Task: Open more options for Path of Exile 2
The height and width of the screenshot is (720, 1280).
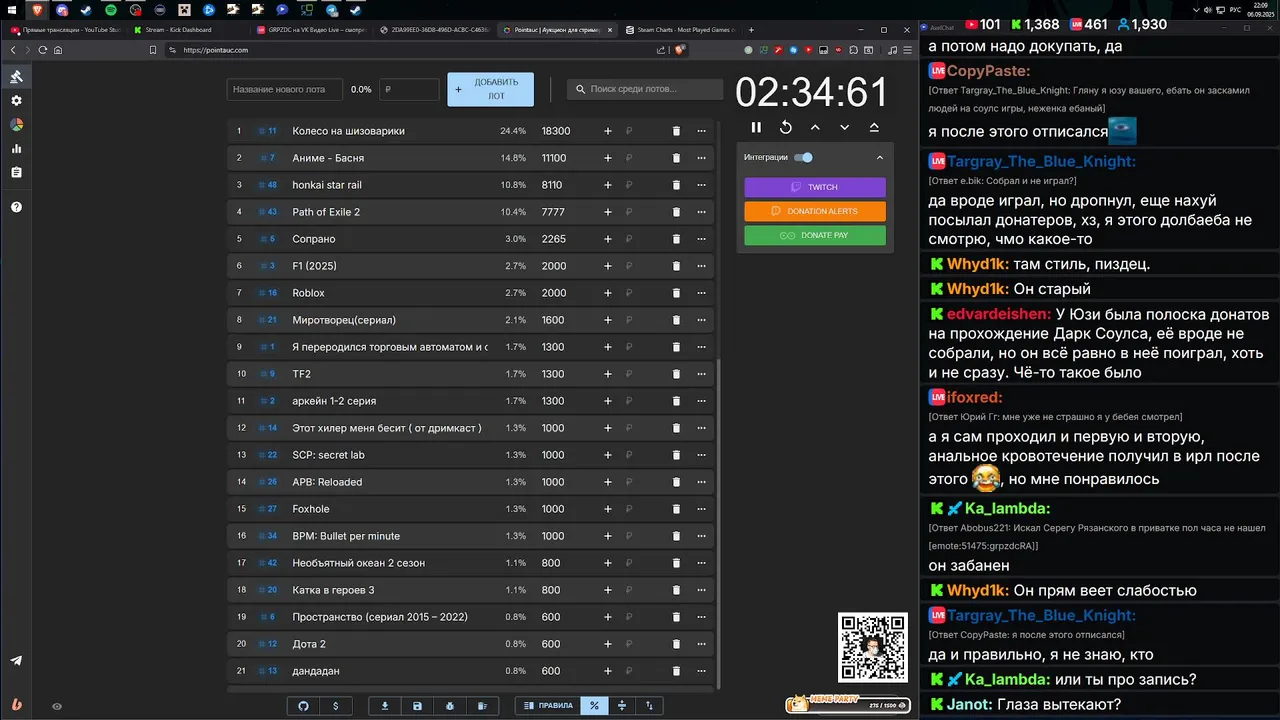Action: tap(701, 212)
